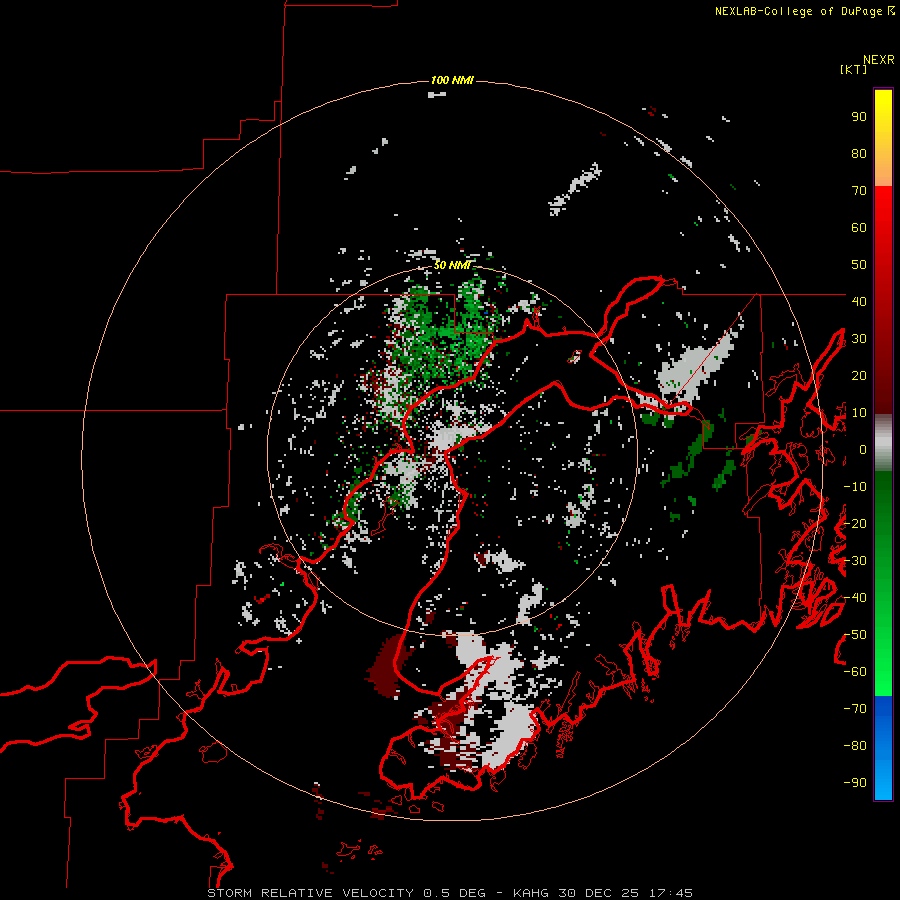Image resolution: width=900 pixels, height=900 pixels.
Task: Select the -60 value on velocity scale
Action: [x=855, y=672]
